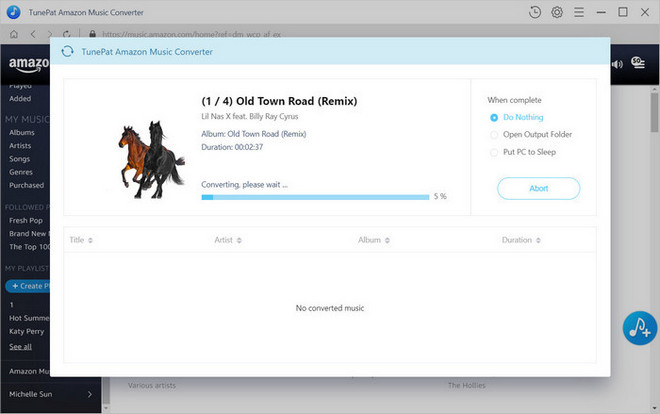
Task: Open the Fresh Pop followed playlist
Action: point(26,220)
